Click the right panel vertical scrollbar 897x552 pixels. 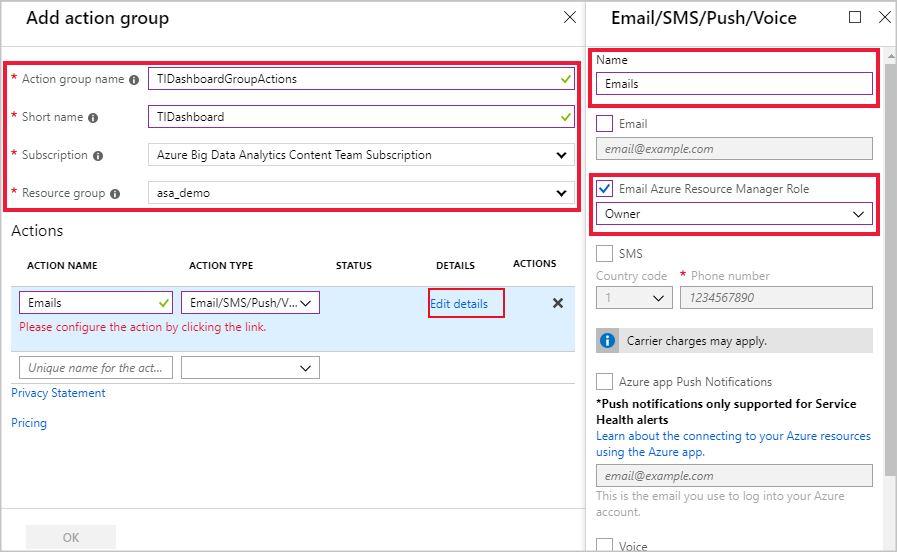click(890, 269)
